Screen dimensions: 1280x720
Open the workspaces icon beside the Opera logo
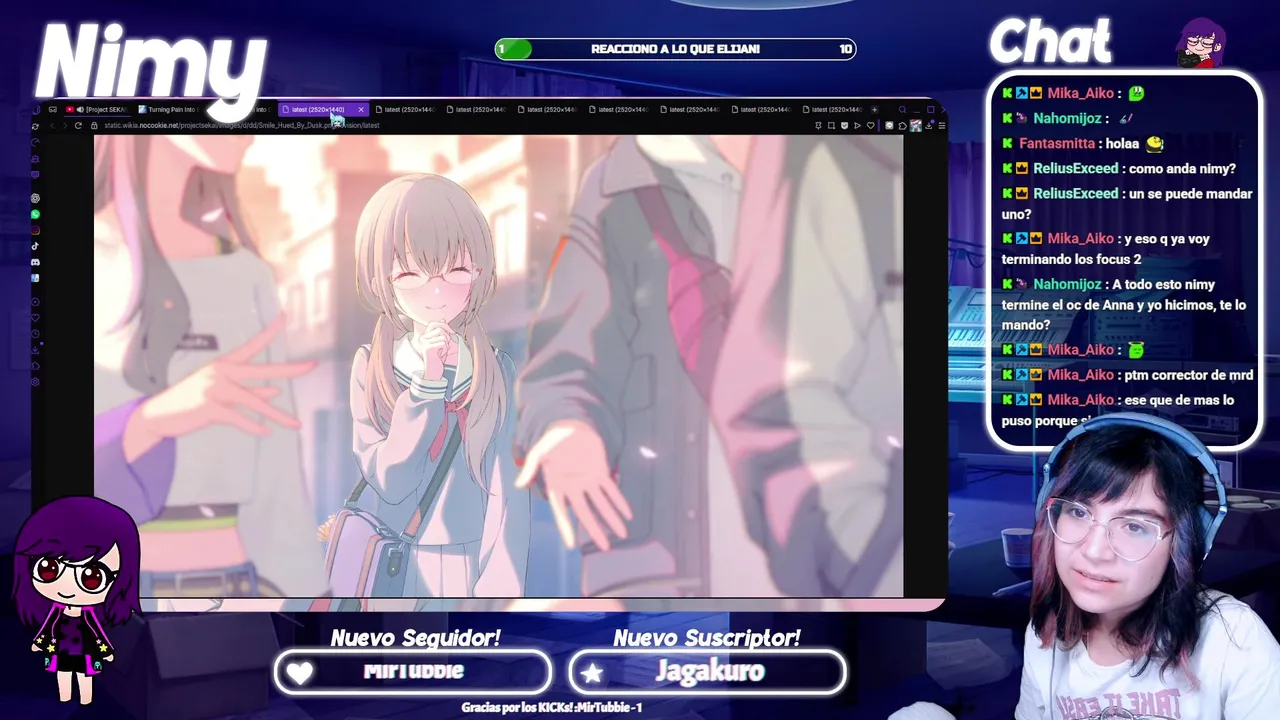tap(52, 109)
